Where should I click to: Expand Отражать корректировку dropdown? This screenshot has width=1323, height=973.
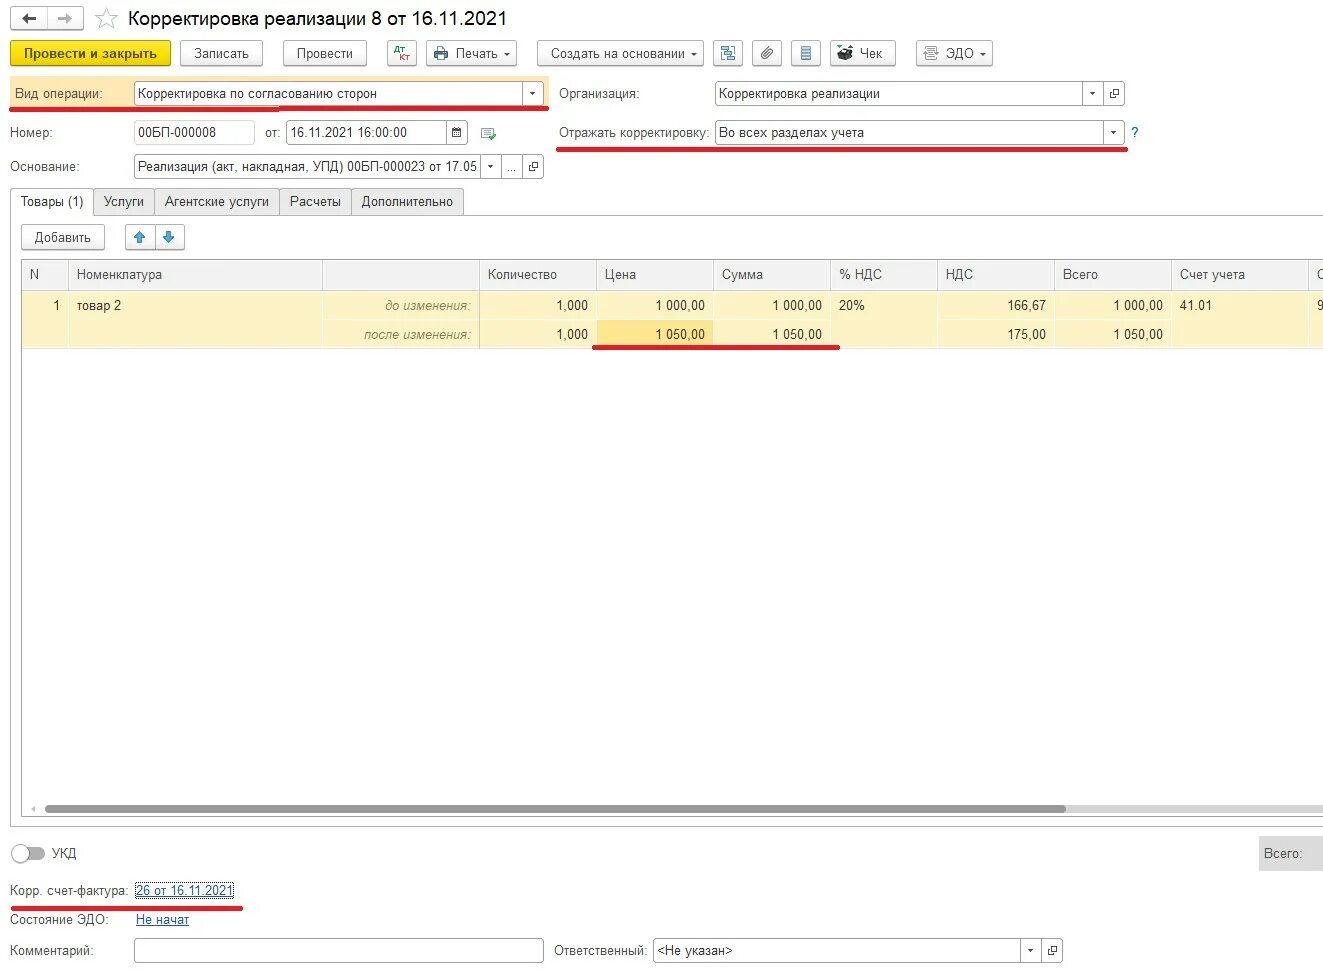[1113, 132]
